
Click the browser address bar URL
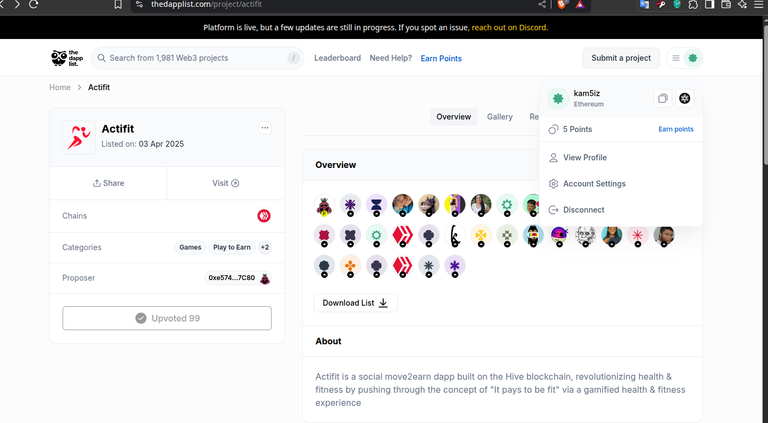tap(206, 4)
